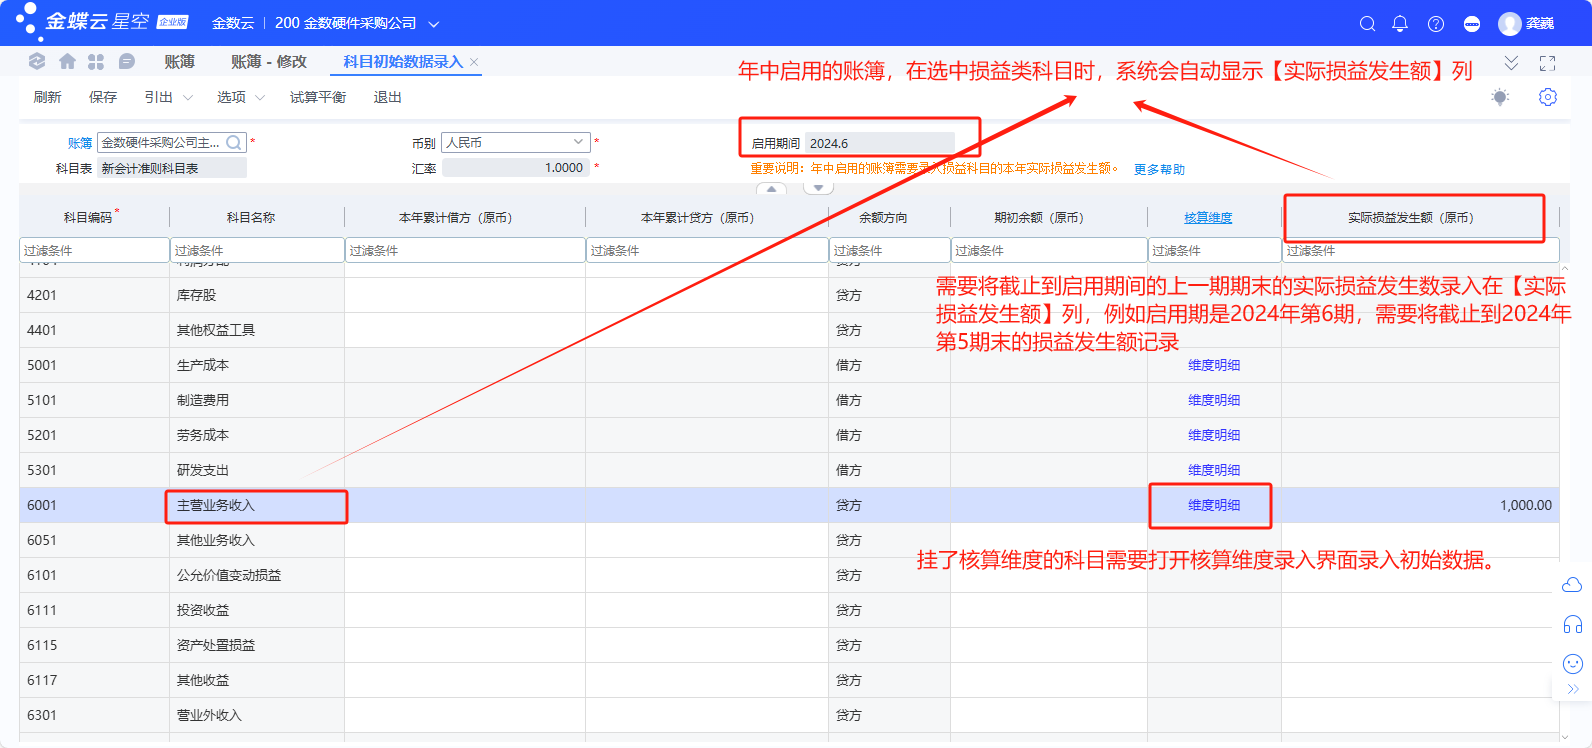
Task: Click the search magnifier in top bar
Action: (x=1367, y=24)
